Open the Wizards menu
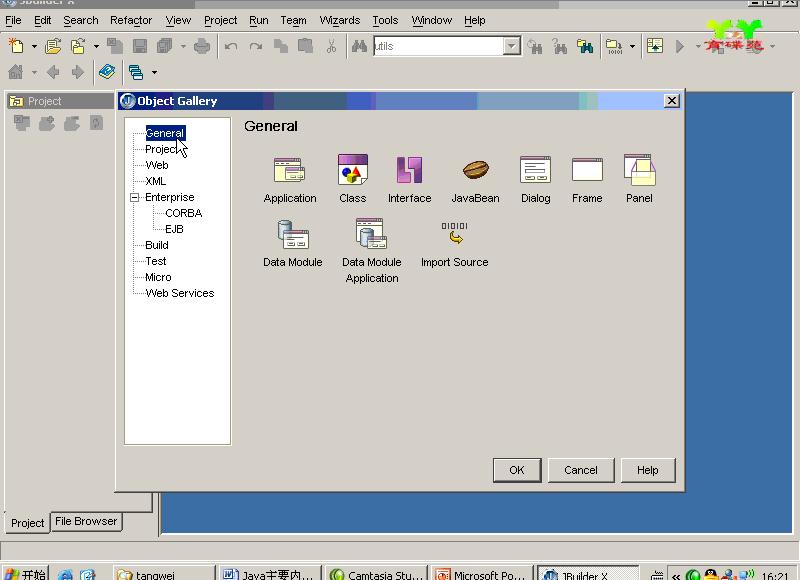Image resolution: width=800 pixels, height=580 pixels. click(x=340, y=20)
